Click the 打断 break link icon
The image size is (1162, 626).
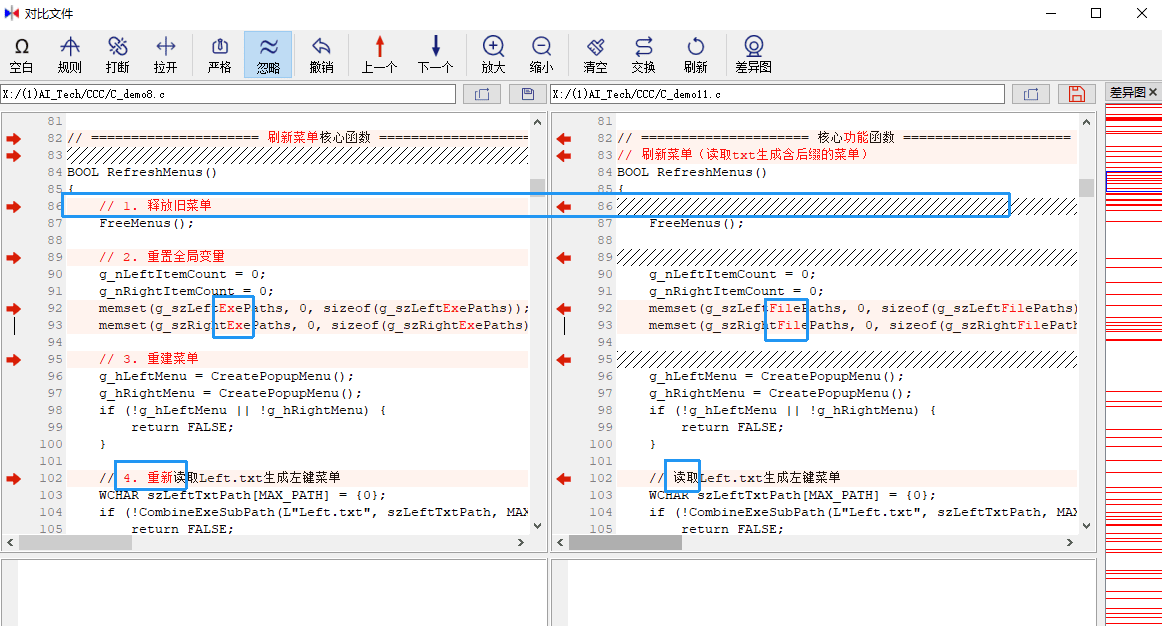coord(117,55)
